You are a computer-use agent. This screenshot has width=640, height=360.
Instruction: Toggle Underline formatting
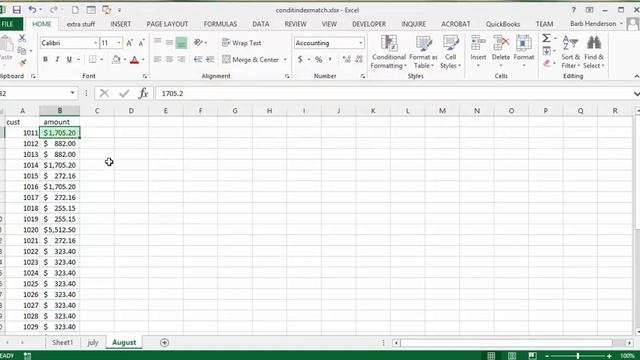(69, 60)
